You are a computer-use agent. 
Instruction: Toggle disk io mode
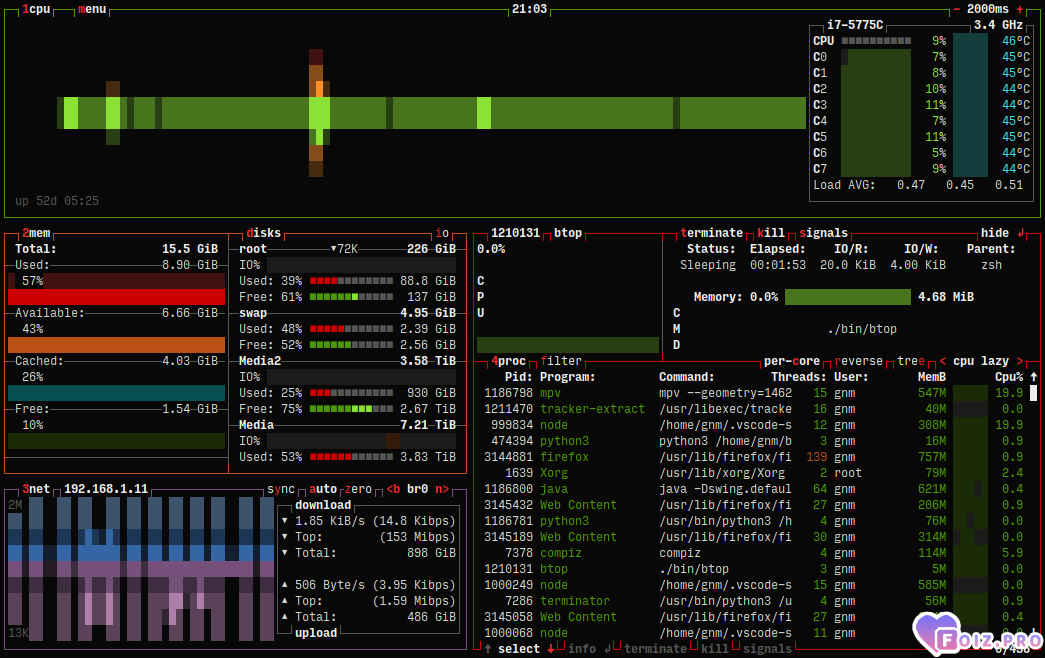tap(442, 233)
